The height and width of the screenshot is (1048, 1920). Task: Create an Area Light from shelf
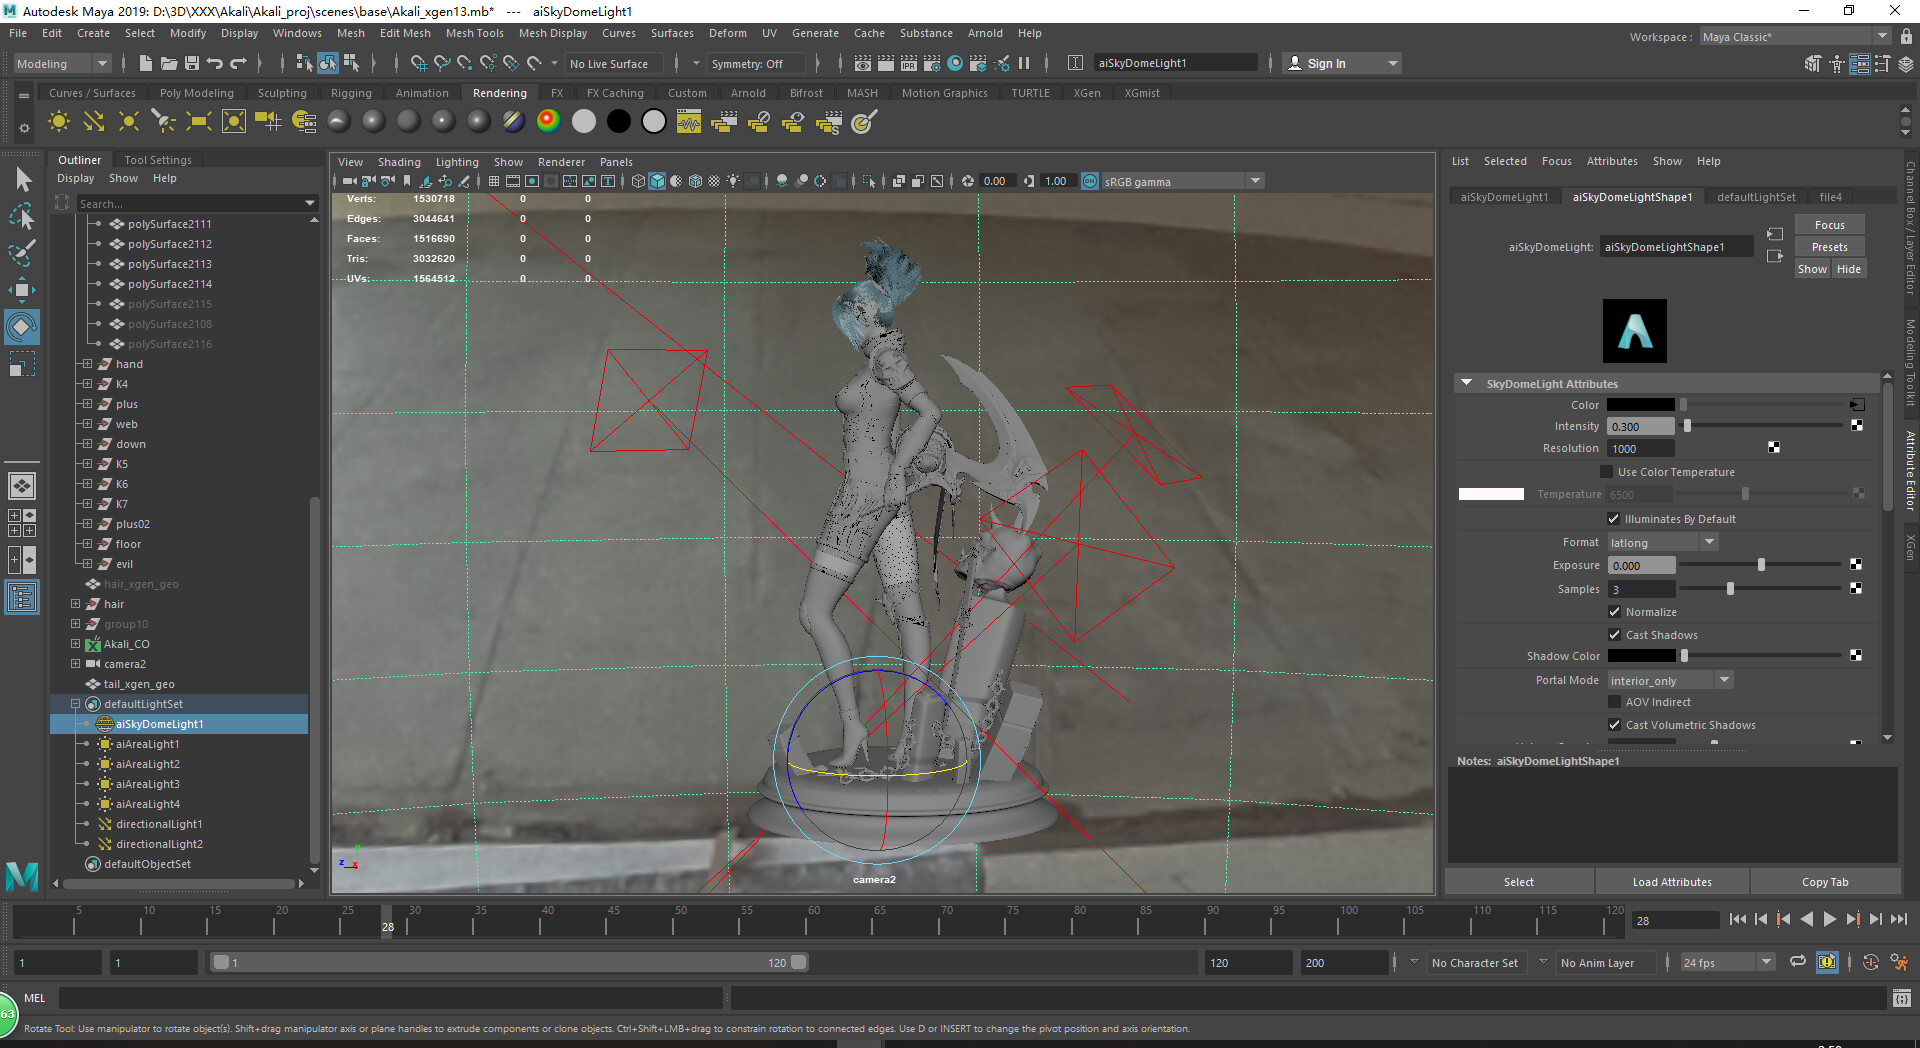[x=198, y=122]
